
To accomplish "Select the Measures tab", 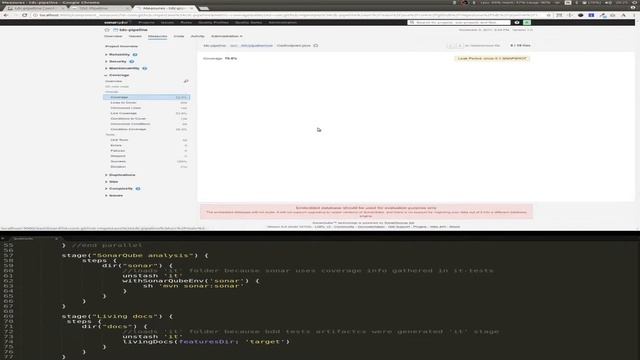I will [158, 36].
